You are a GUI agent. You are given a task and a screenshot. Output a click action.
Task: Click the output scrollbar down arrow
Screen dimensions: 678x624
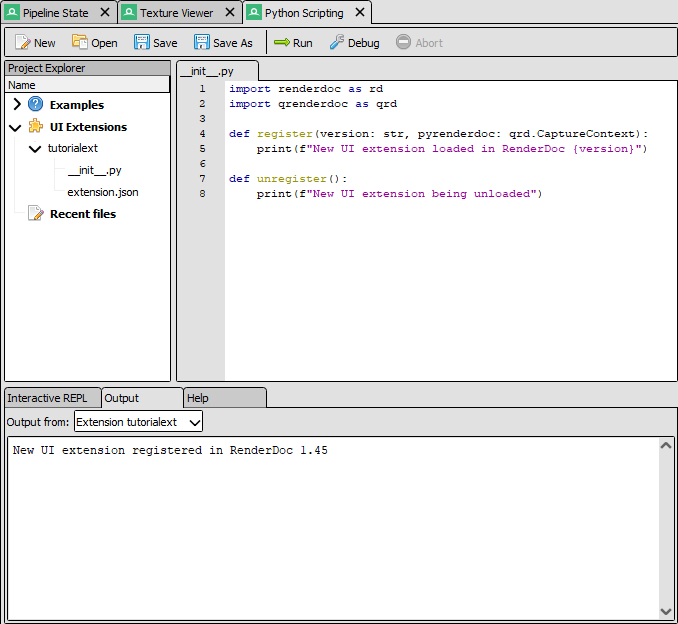coord(665,611)
